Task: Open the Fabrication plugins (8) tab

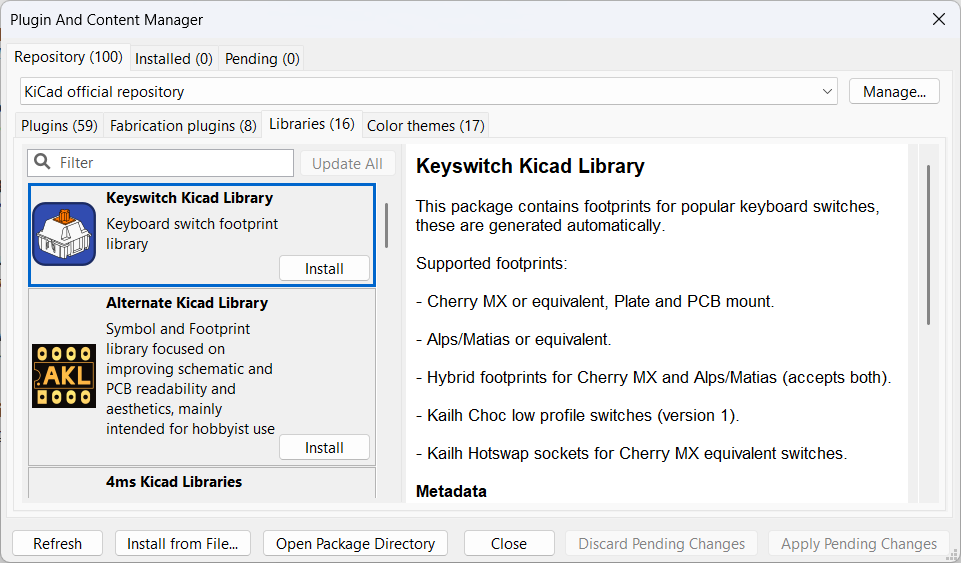Action: tap(183, 126)
